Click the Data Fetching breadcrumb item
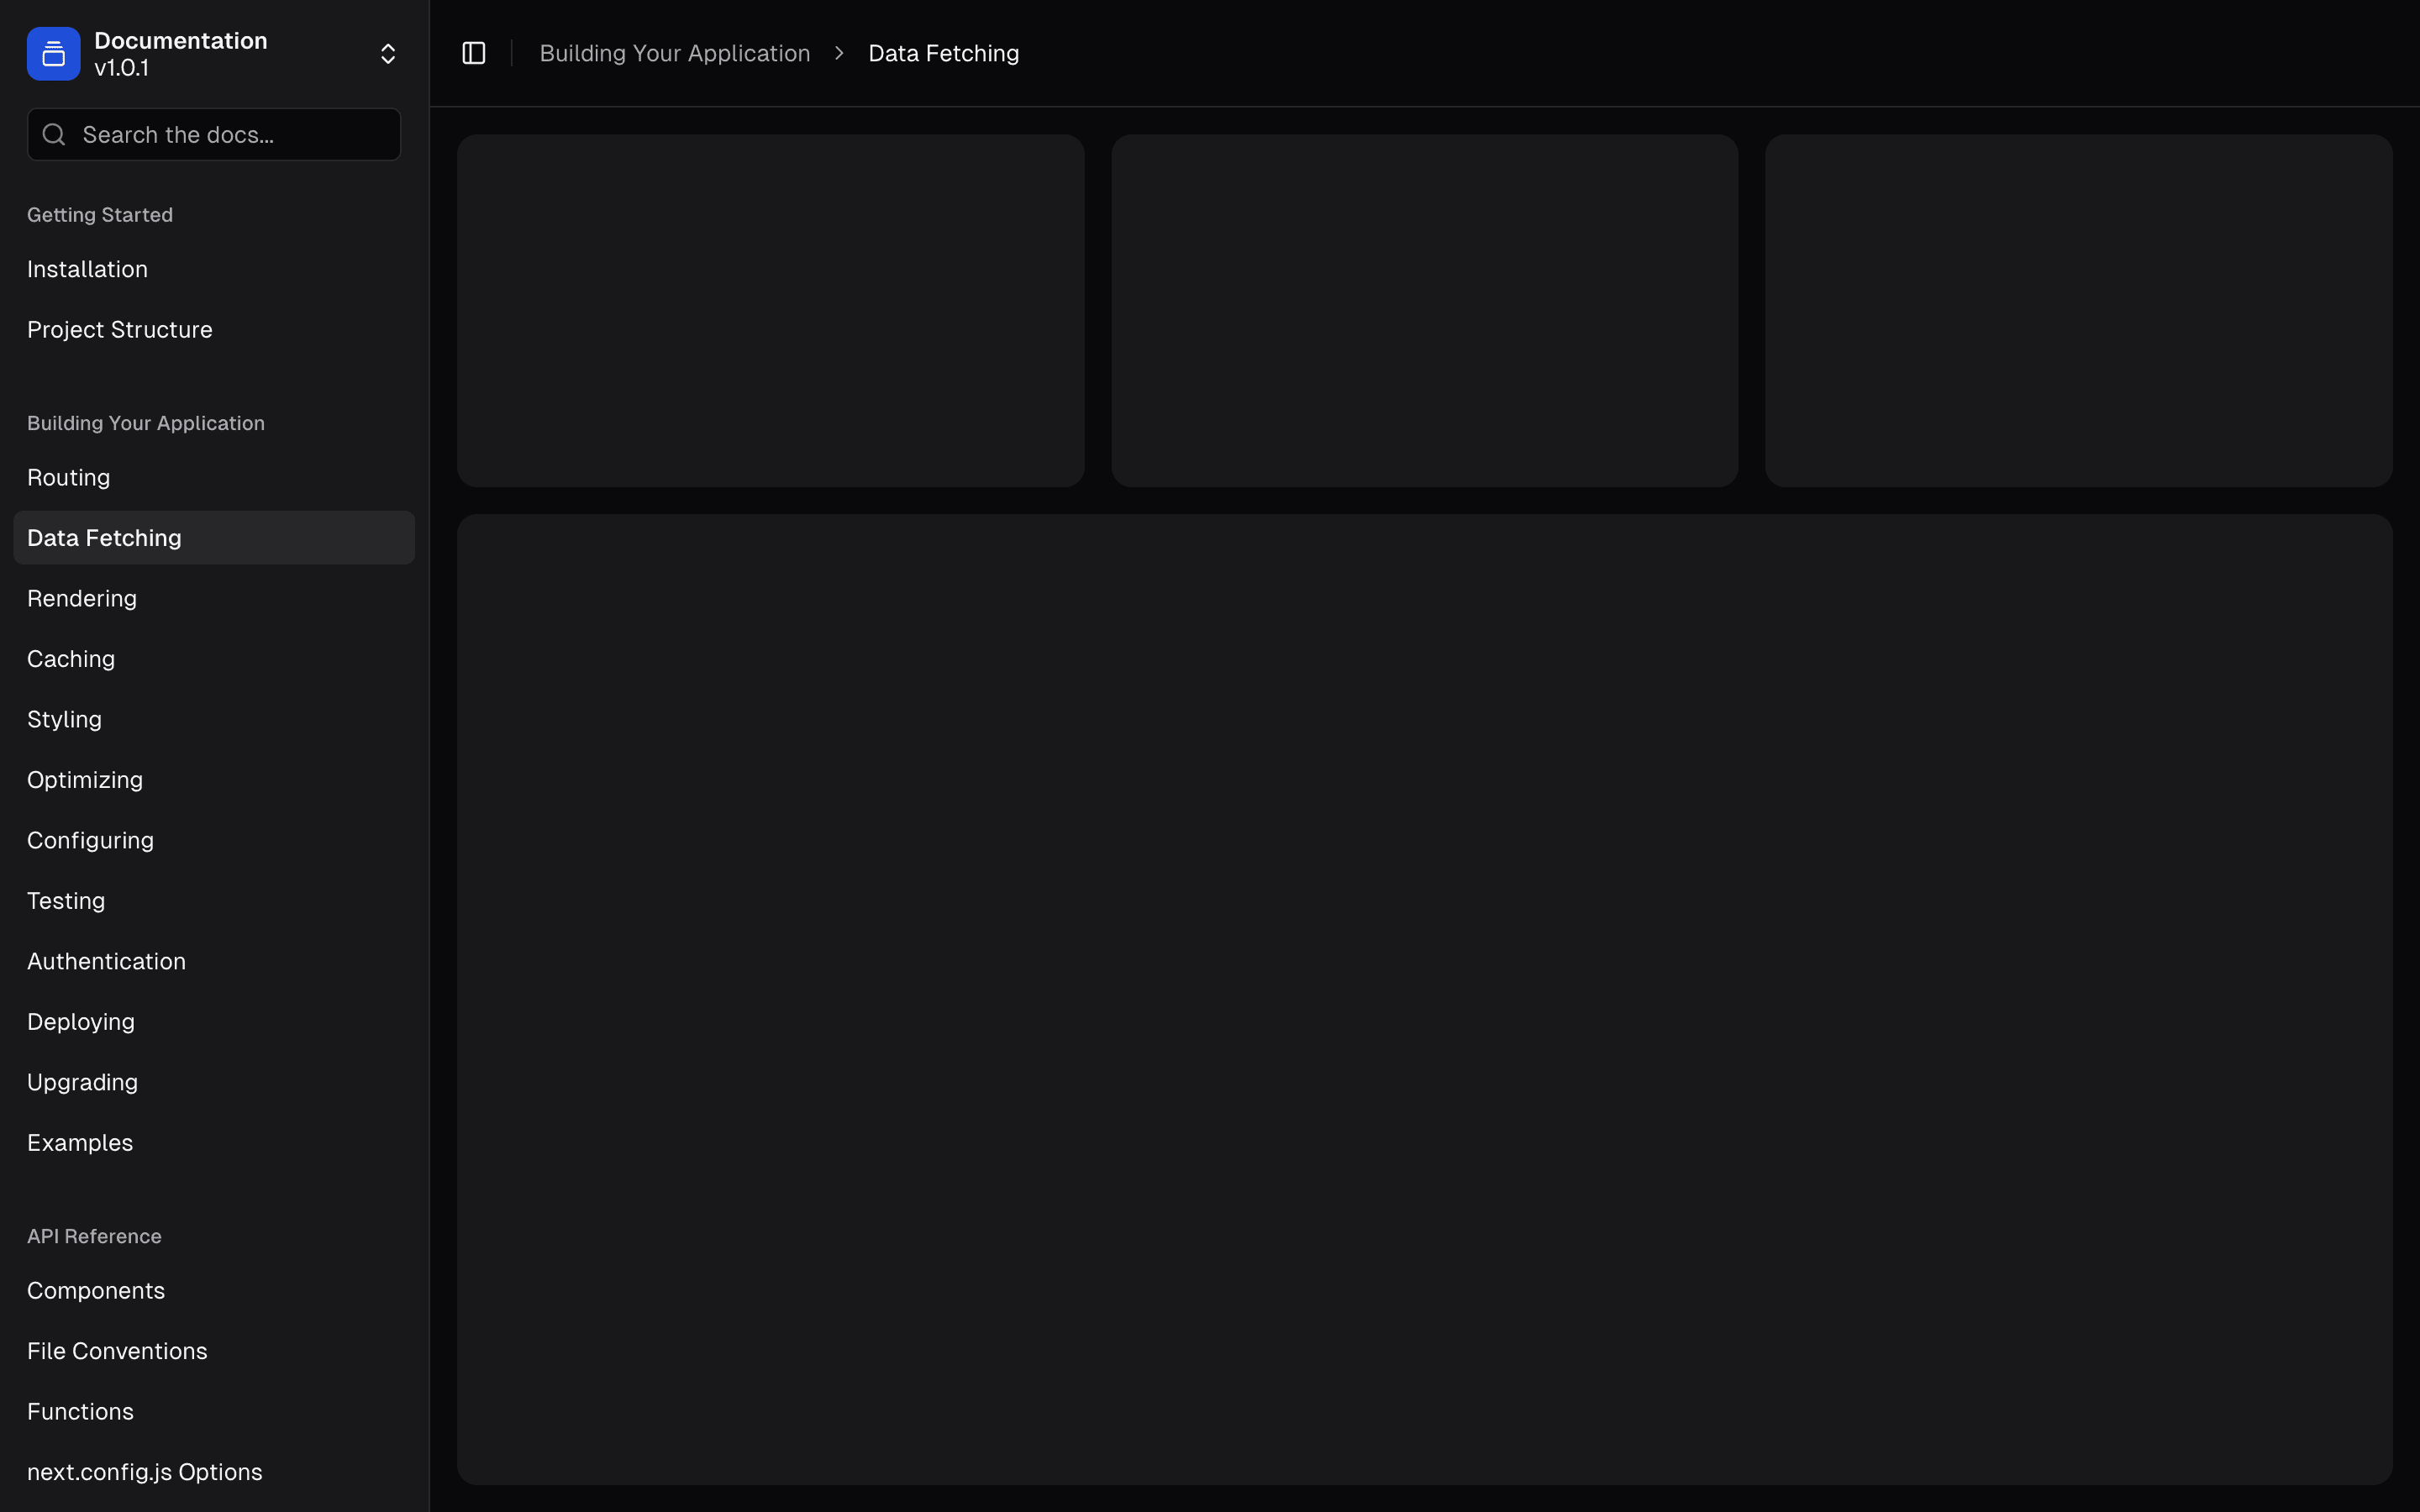This screenshot has height=1512, width=2420. (x=943, y=53)
